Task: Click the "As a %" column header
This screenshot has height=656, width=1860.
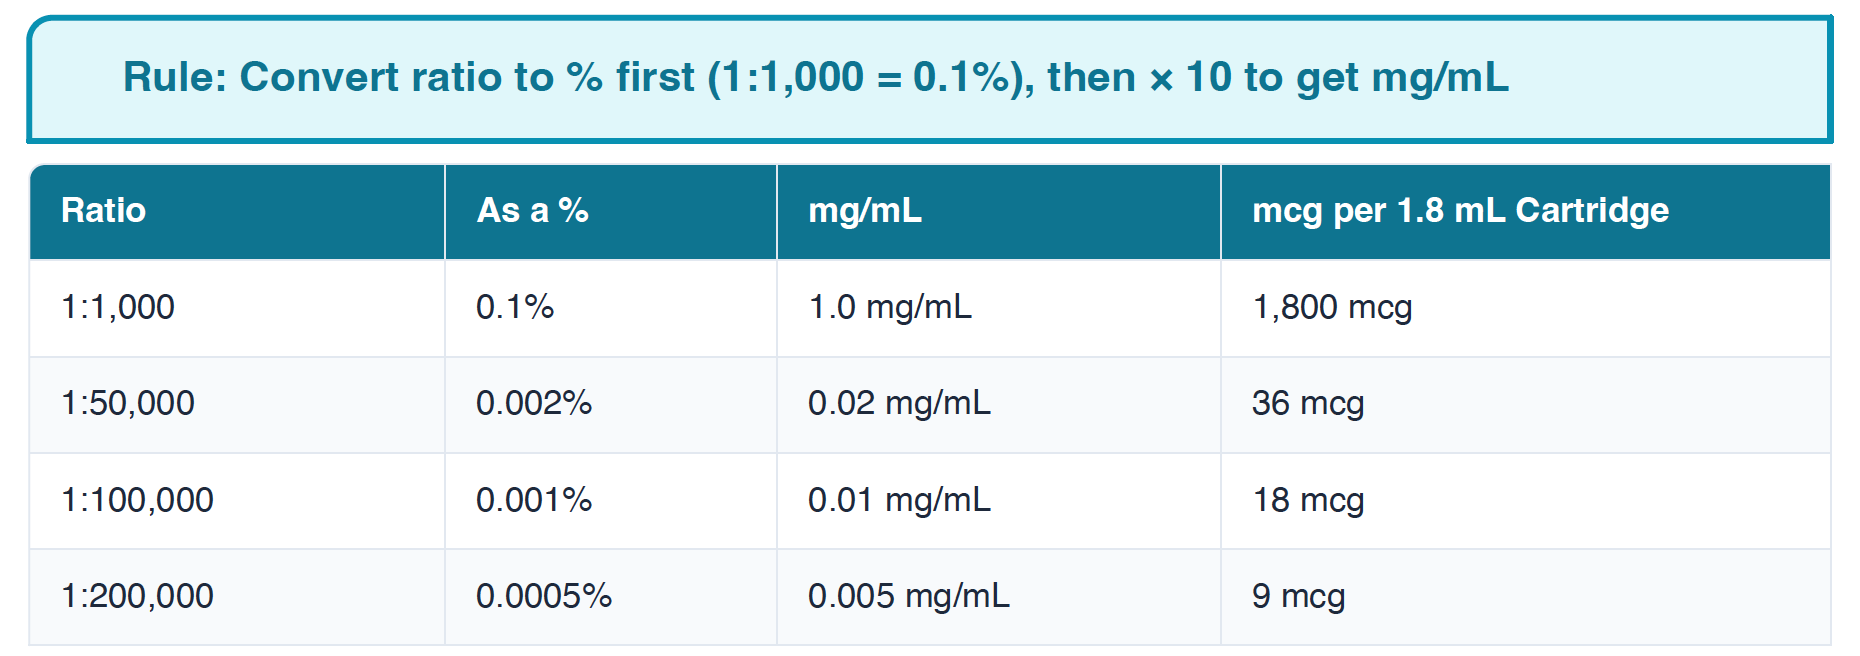Action: click(x=532, y=211)
